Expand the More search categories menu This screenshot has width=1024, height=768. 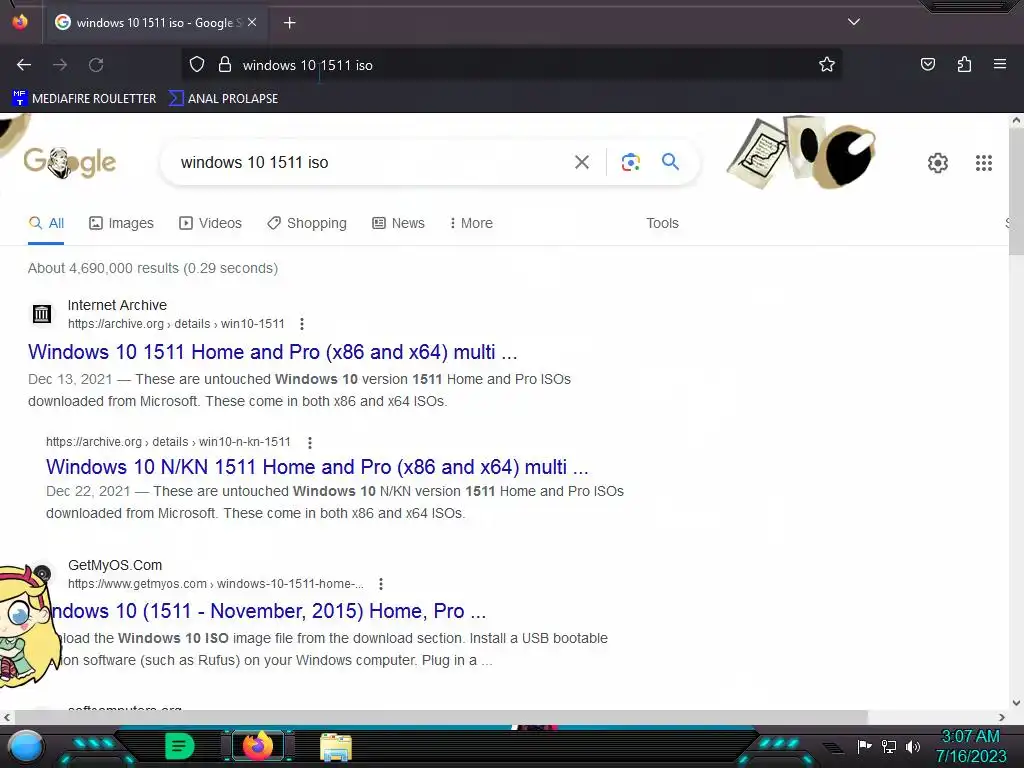pos(472,223)
